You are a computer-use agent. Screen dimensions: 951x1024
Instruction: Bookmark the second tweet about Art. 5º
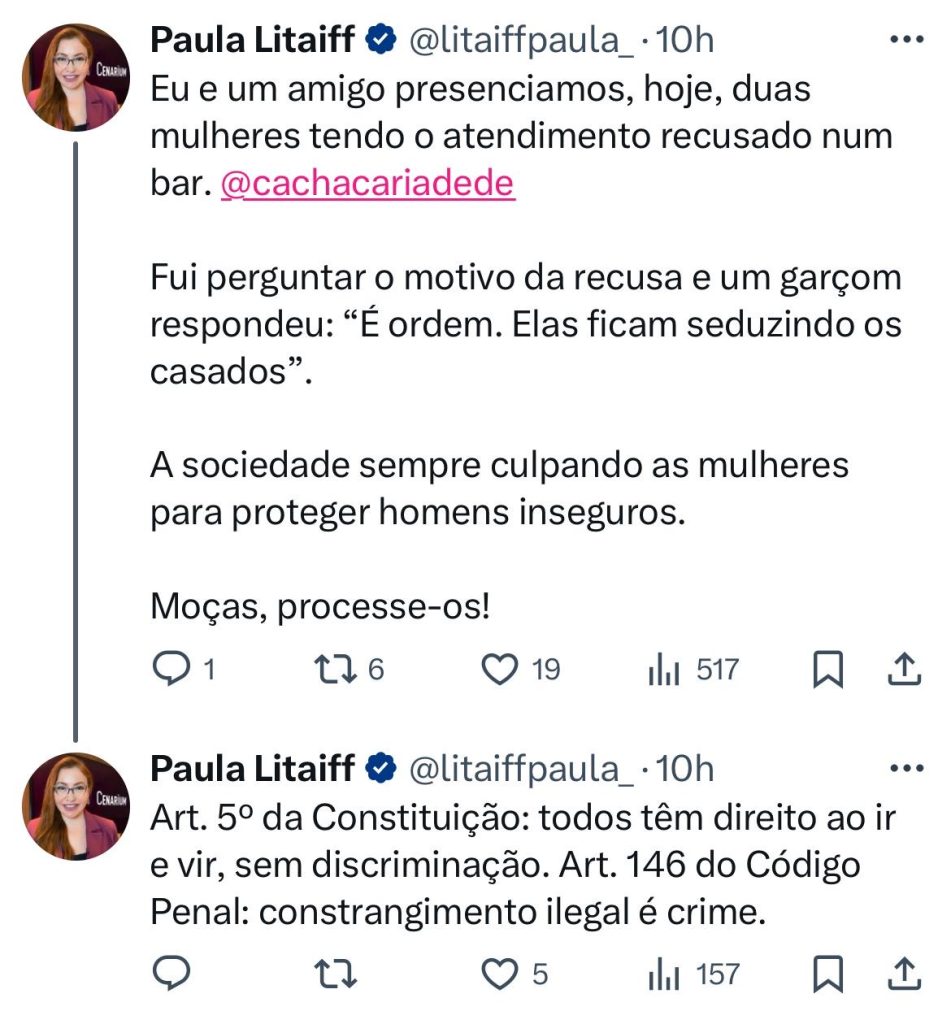click(826, 972)
